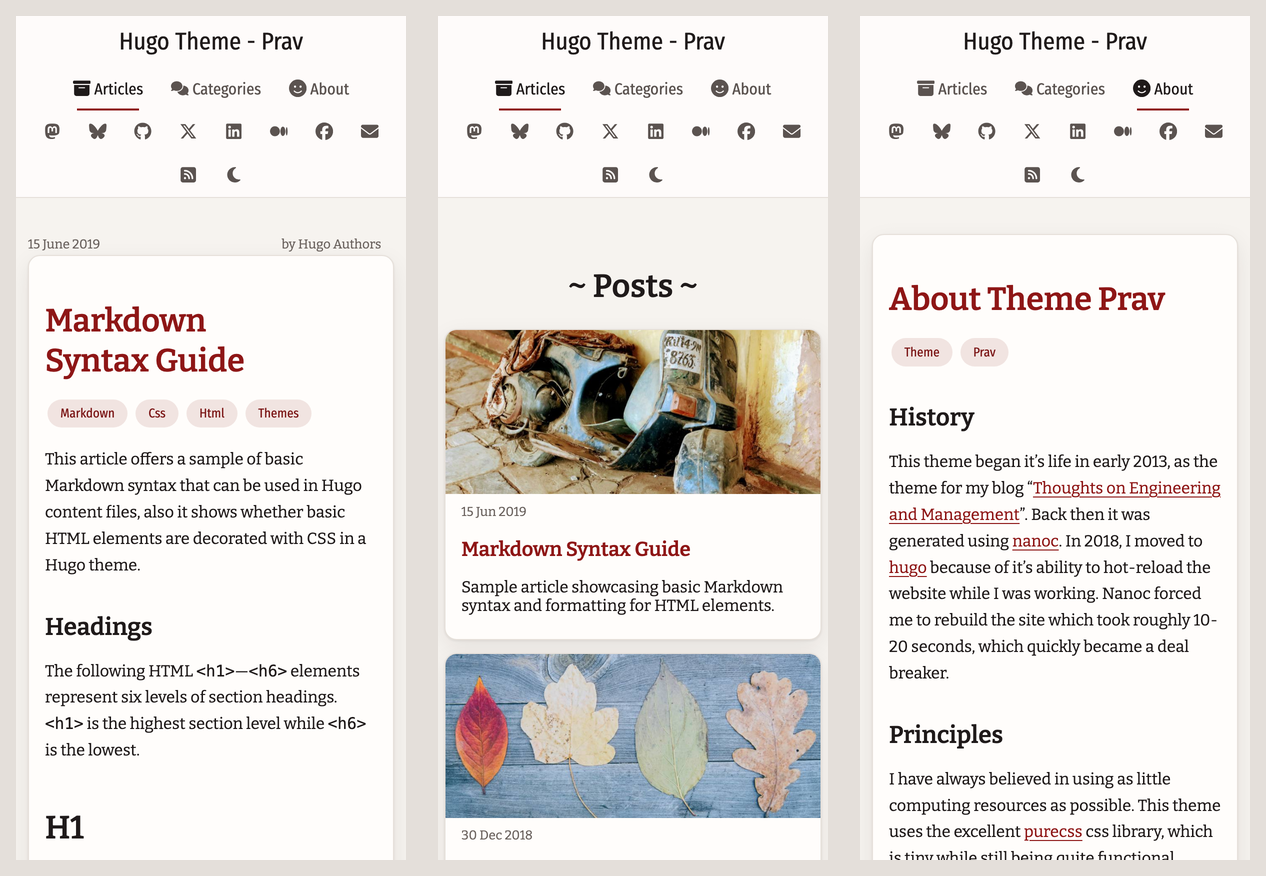Open email envelope icon in left panel

(370, 131)
